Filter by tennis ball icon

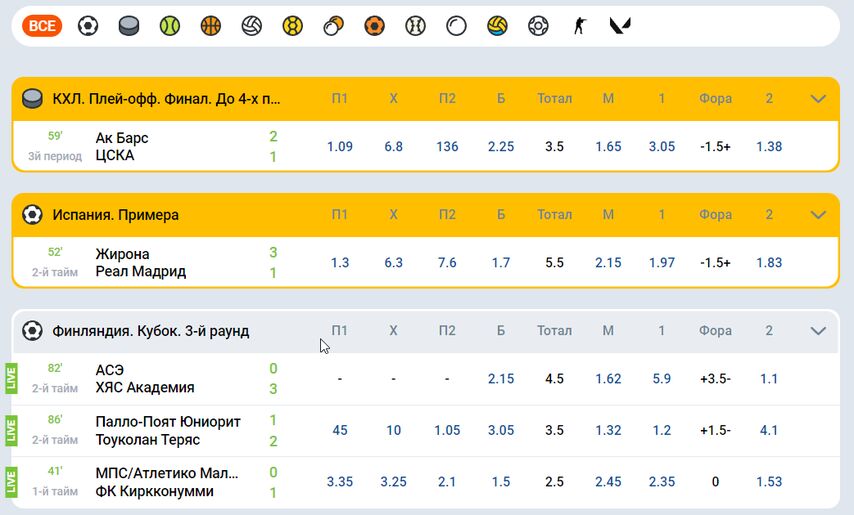pyautogui.click(x=170, y=26)
